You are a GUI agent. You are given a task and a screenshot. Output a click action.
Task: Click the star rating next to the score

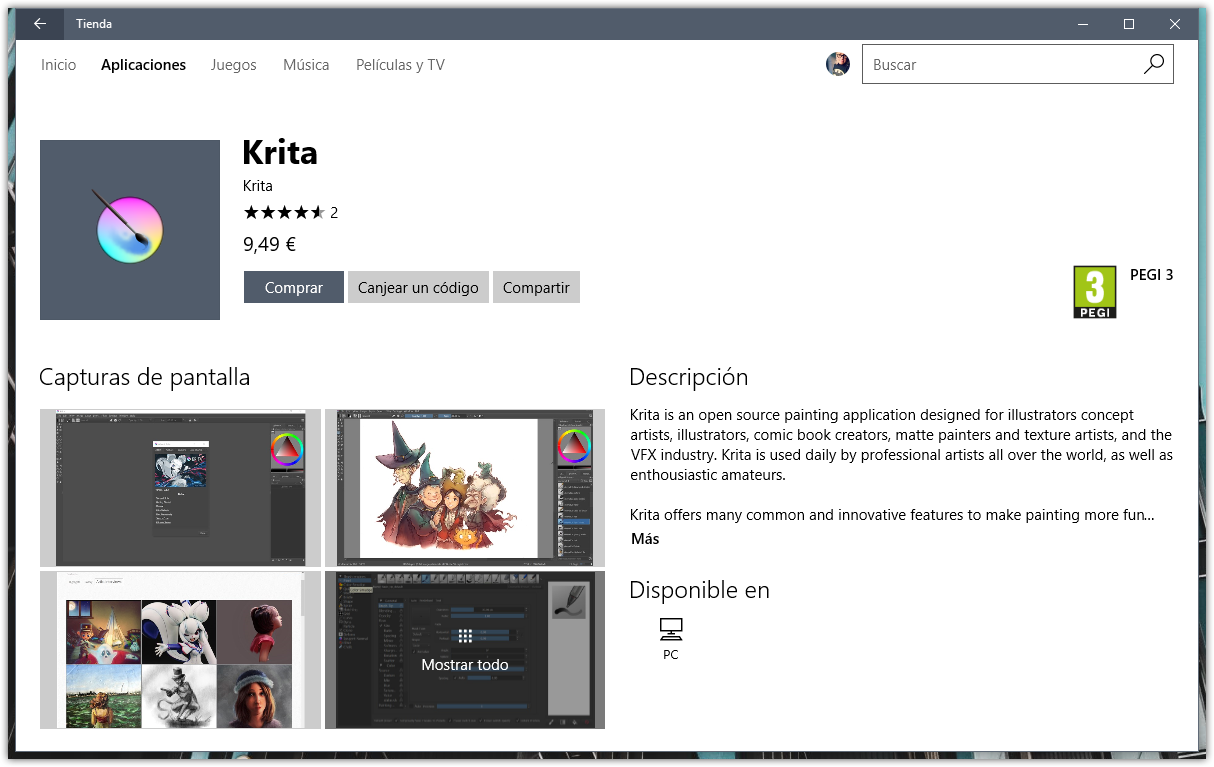click(x=284, y=212)
